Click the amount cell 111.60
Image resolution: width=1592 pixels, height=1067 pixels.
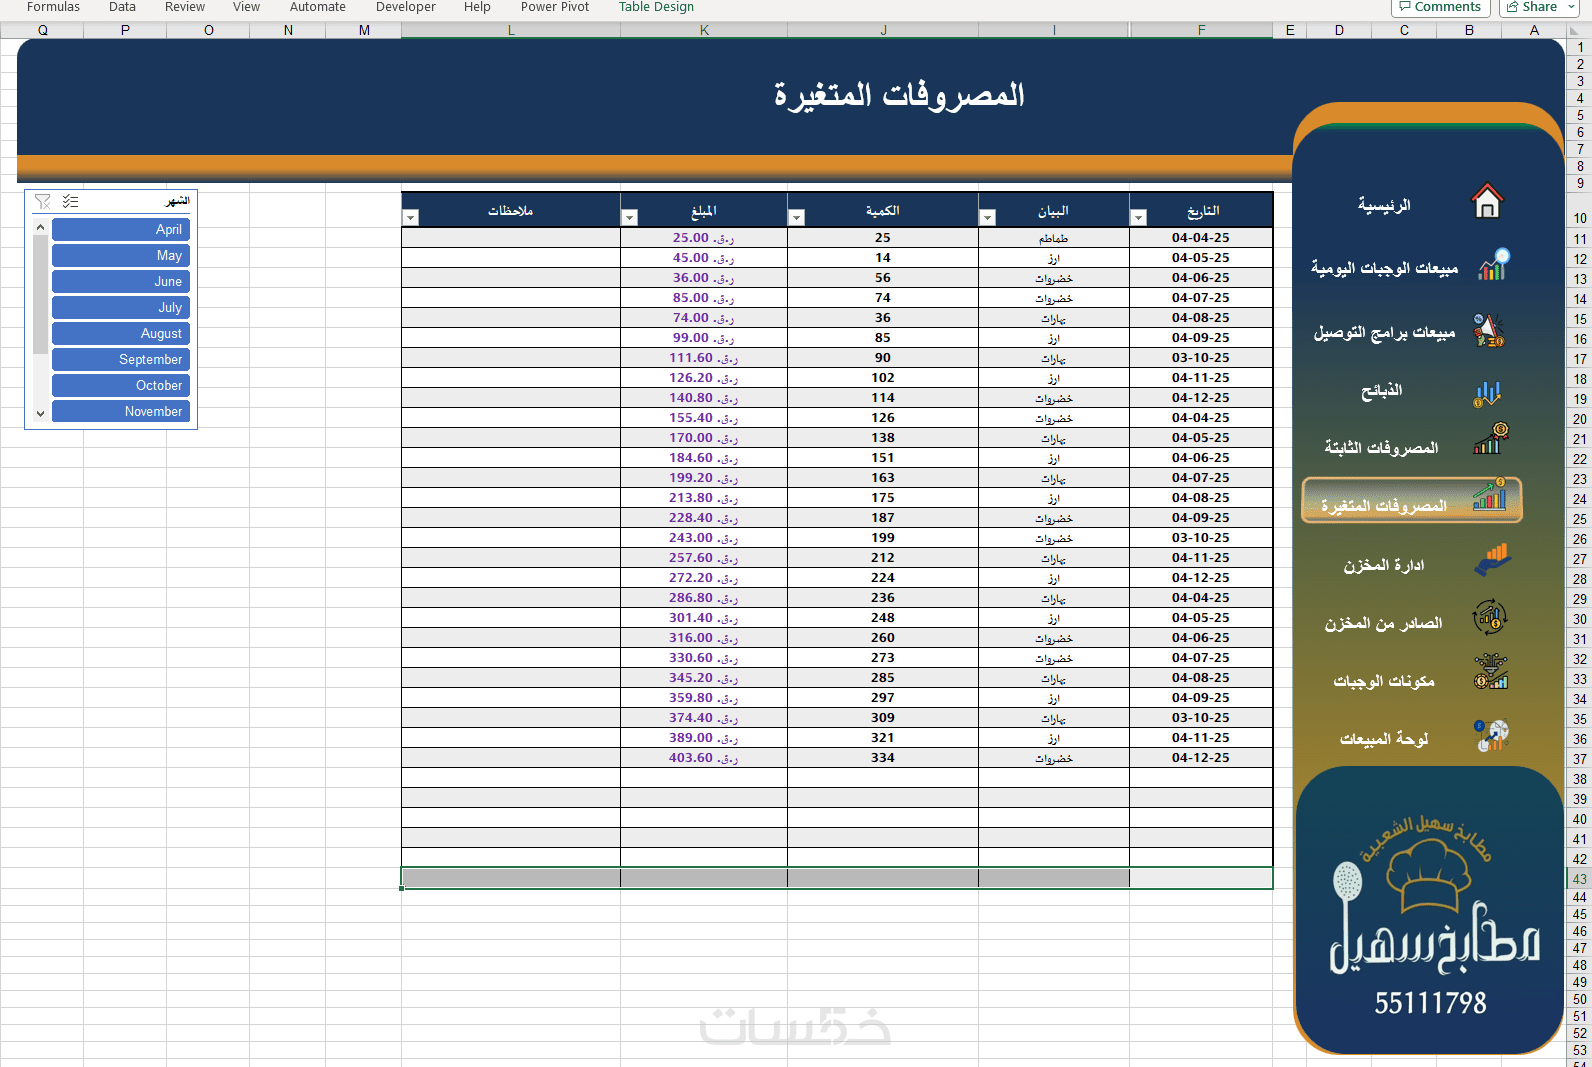[704, 358]
